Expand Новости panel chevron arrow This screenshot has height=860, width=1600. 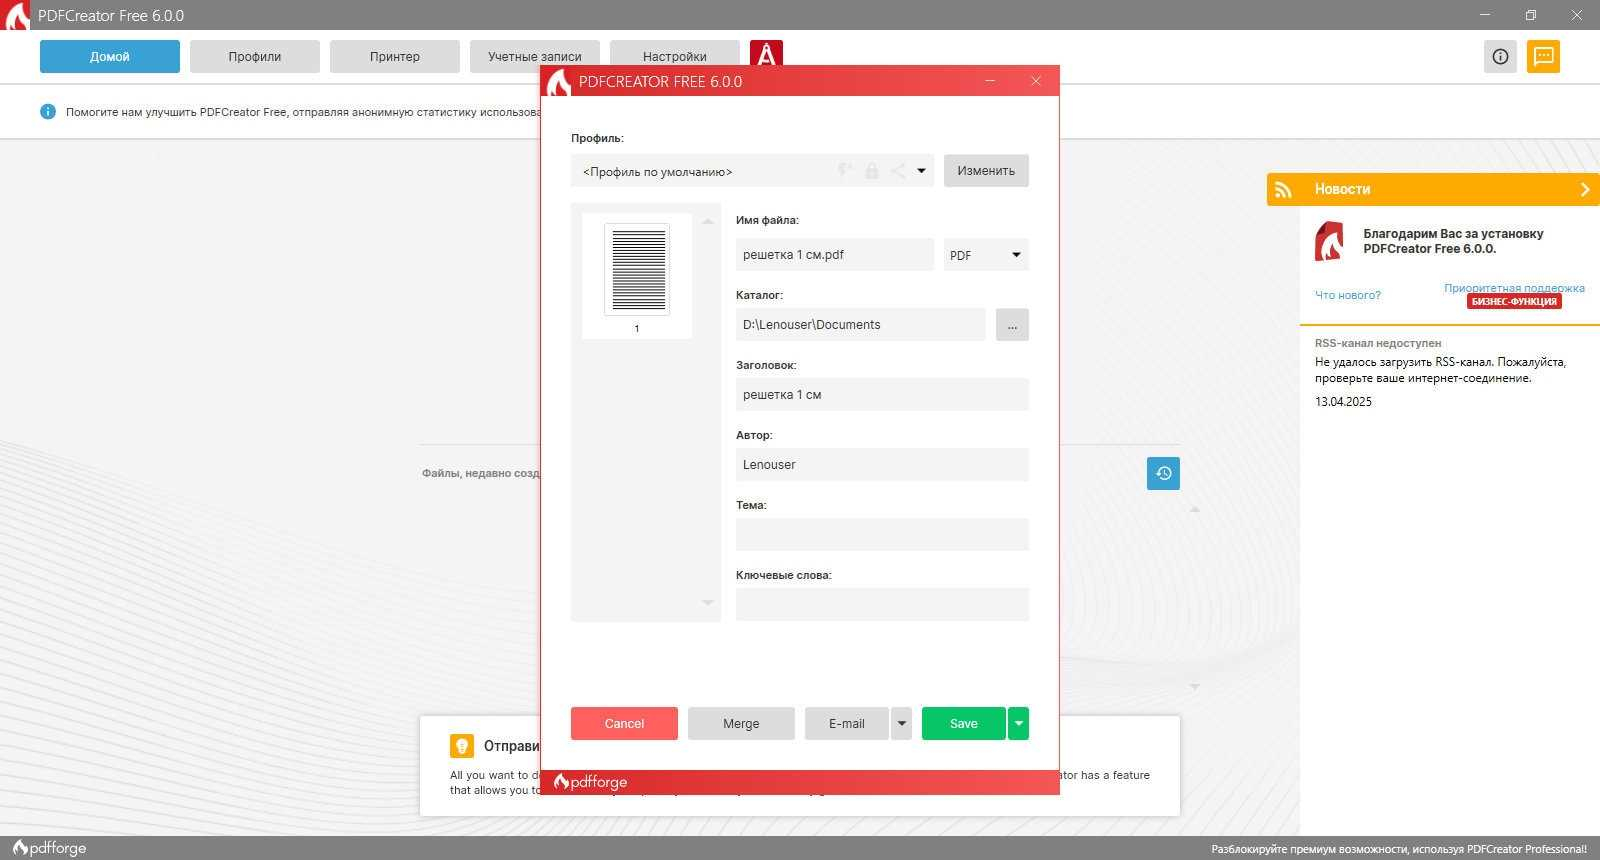click(x=1584, y=189)
